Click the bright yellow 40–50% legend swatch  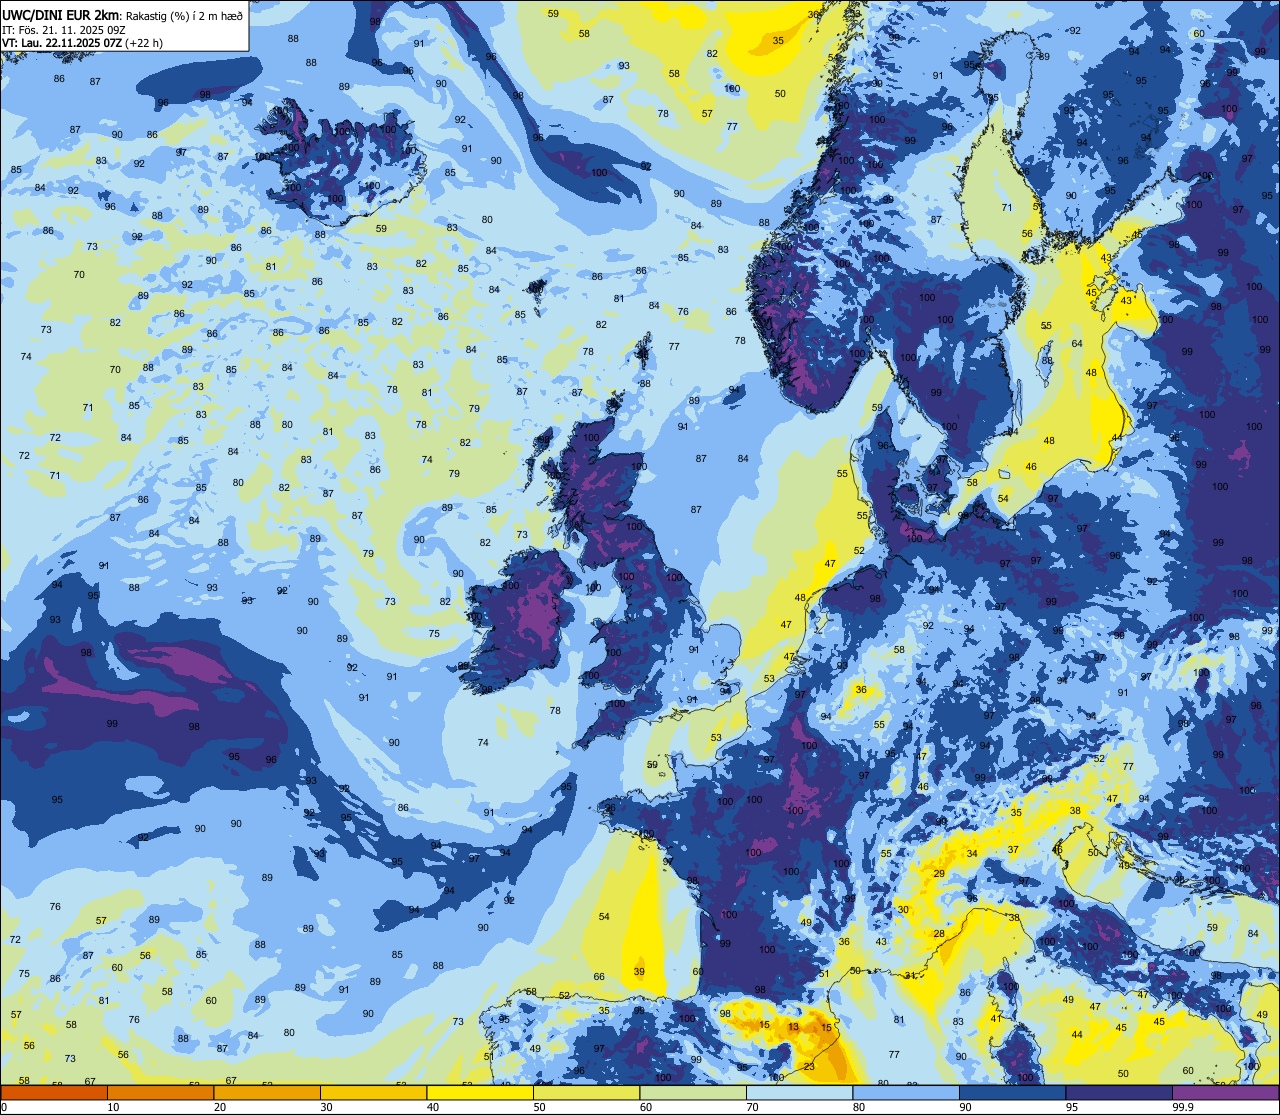pos(480,1093)
